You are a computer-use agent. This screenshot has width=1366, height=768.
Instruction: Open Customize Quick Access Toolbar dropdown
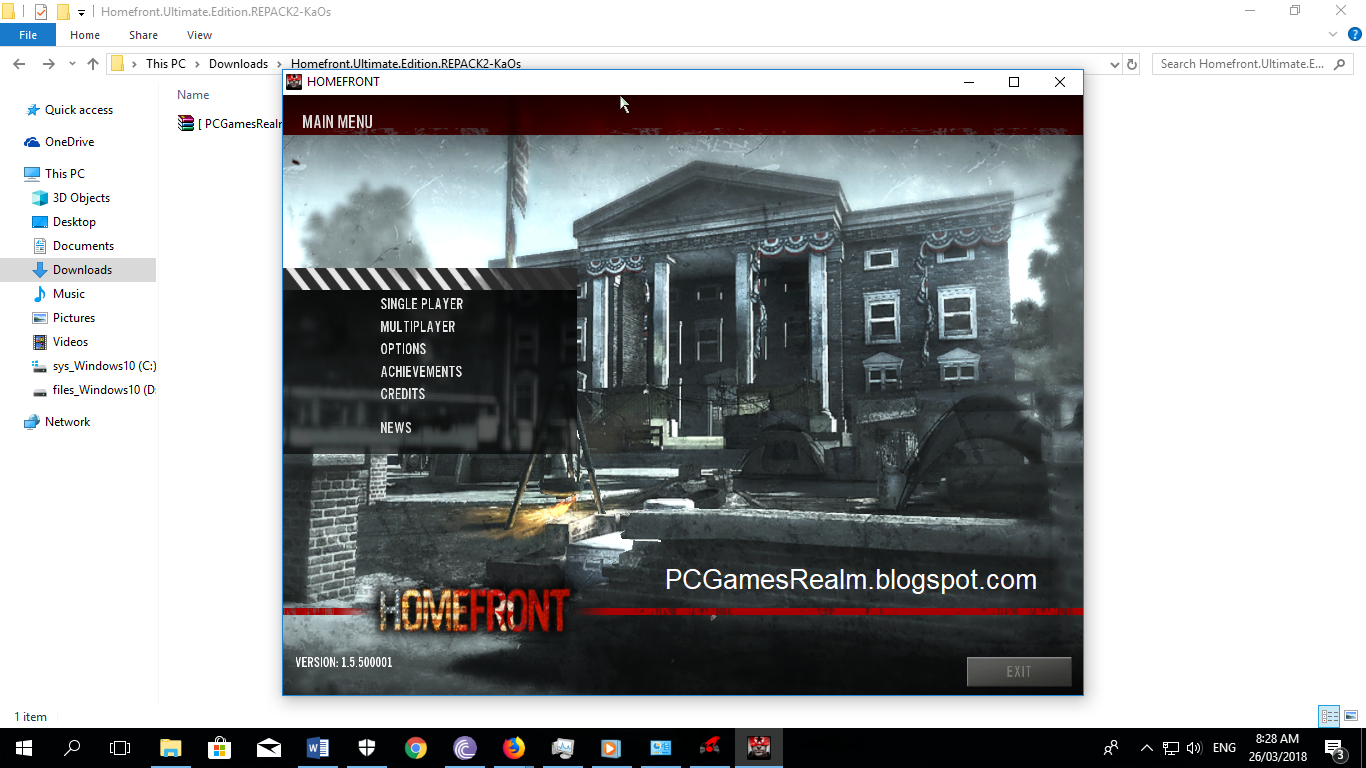click(81, 12)
